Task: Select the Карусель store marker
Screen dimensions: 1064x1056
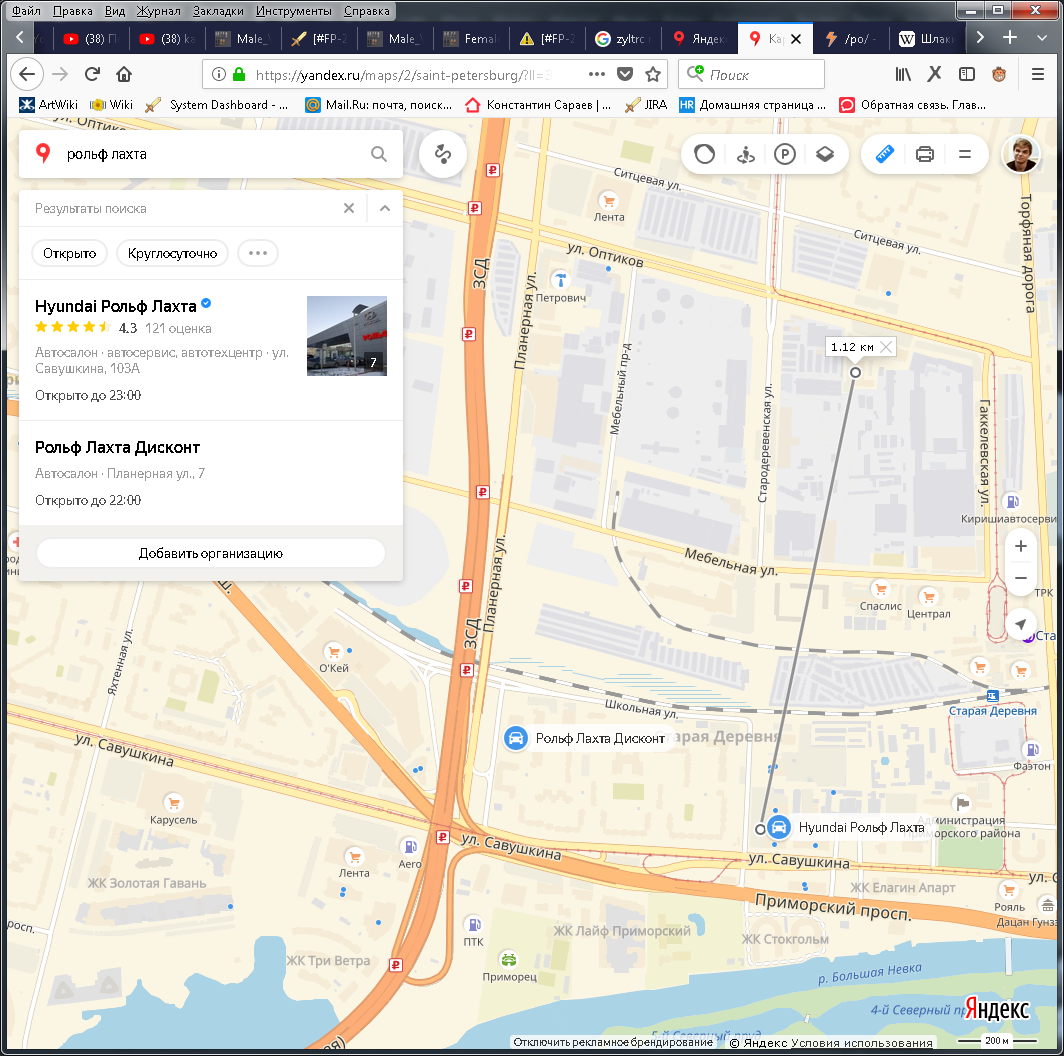Action: coord(174,803)
